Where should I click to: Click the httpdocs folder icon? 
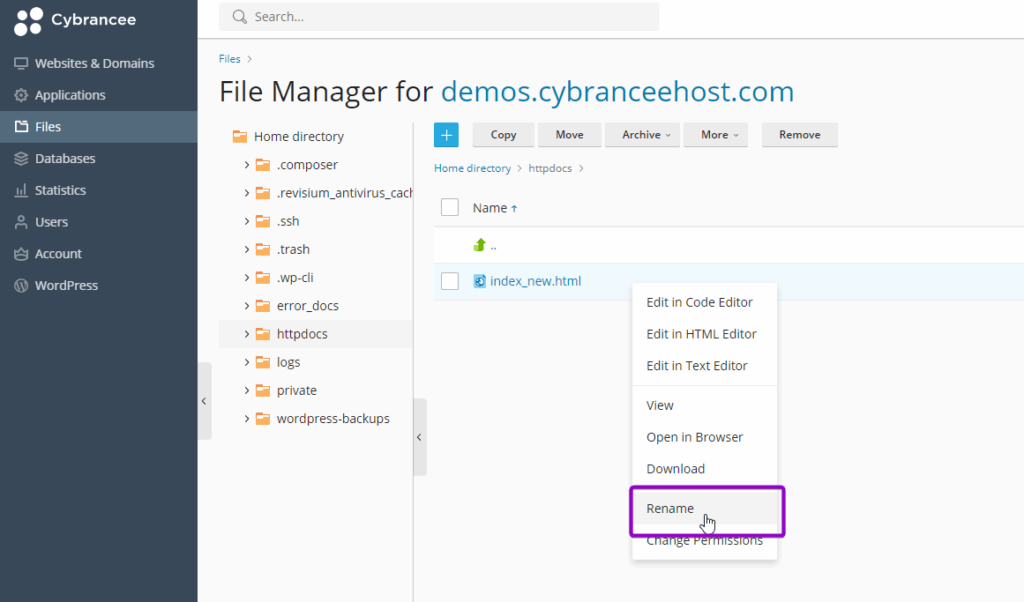tap(263, 334)
